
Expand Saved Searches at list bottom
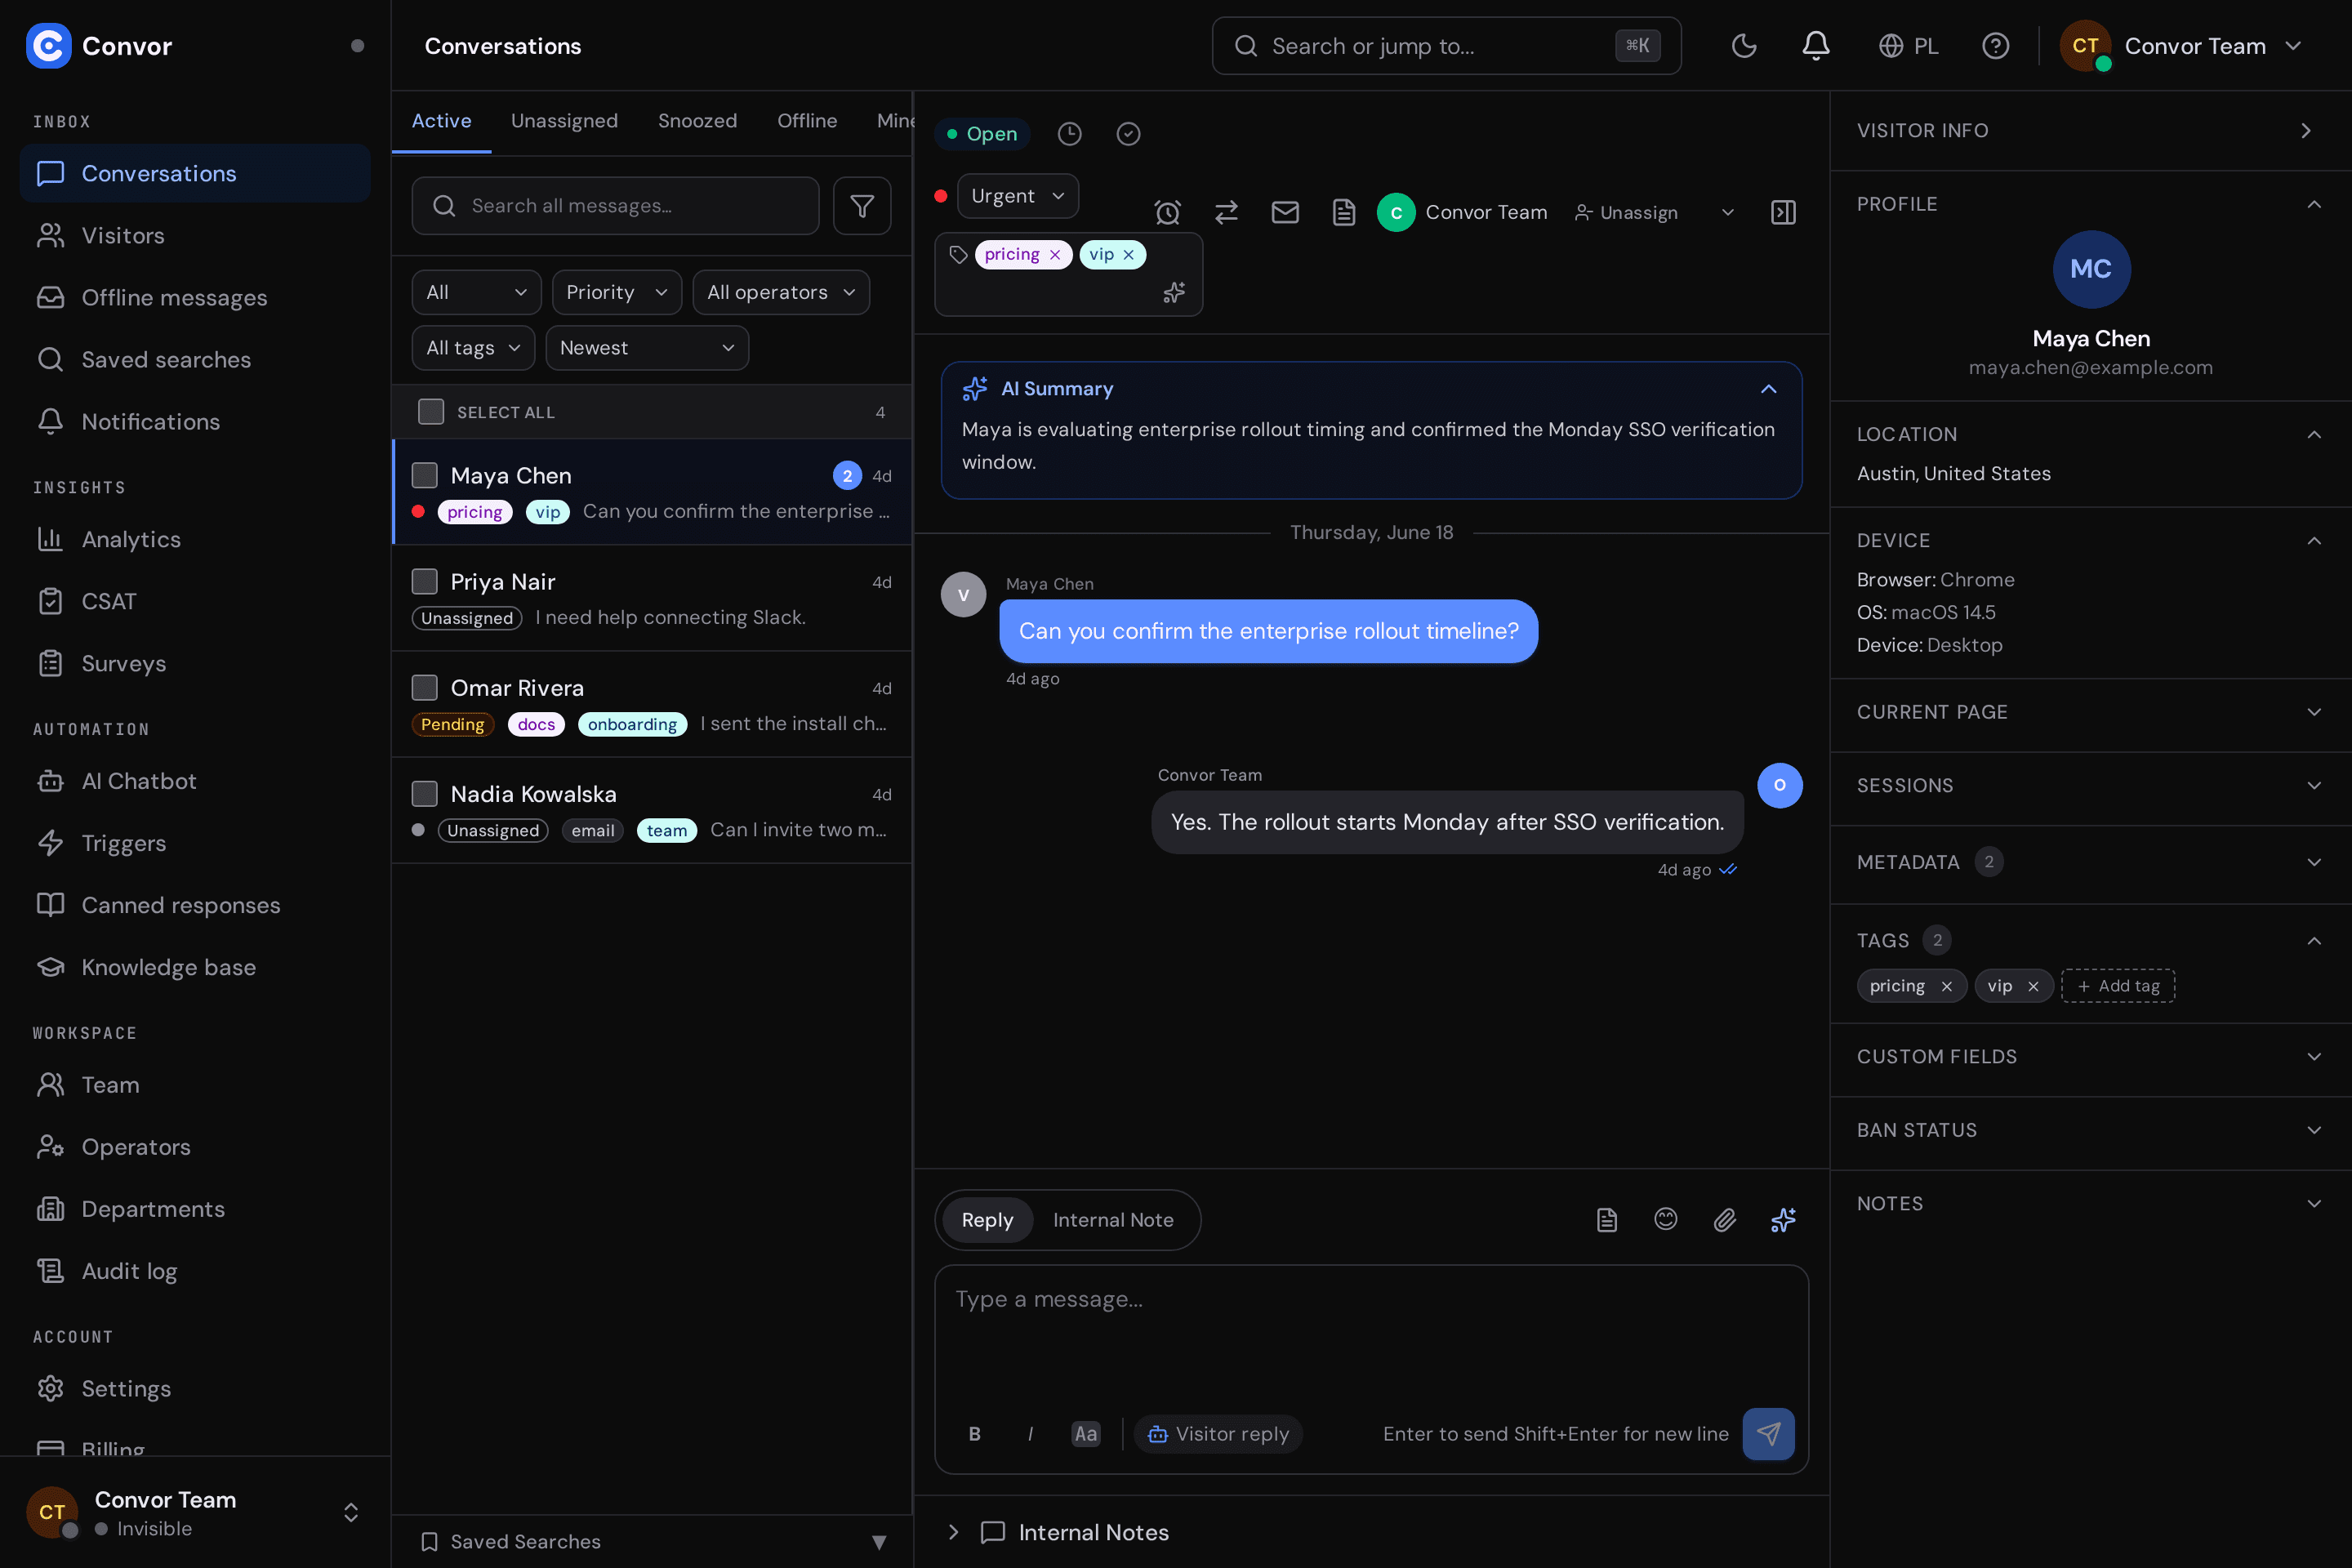(x=652, y=1542)
